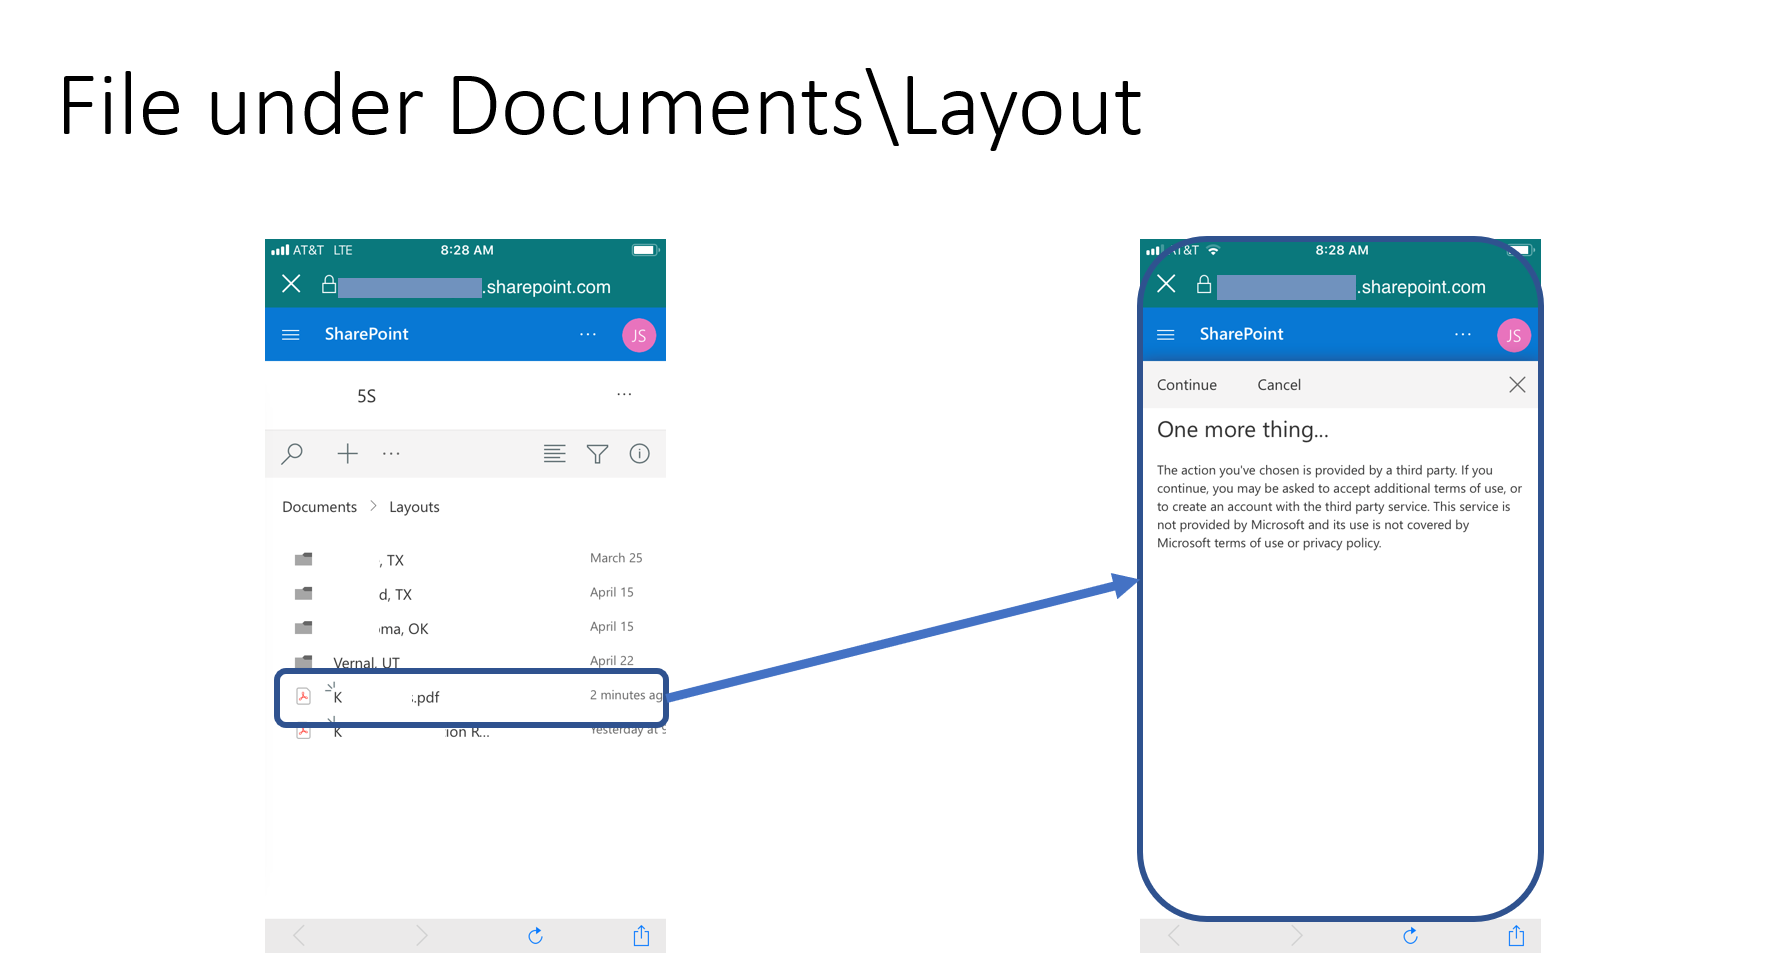Click Cancel in the dialog
The width and height of the screenshot is (1766, 953).
pyautogui.click(x=1279, y=385)
